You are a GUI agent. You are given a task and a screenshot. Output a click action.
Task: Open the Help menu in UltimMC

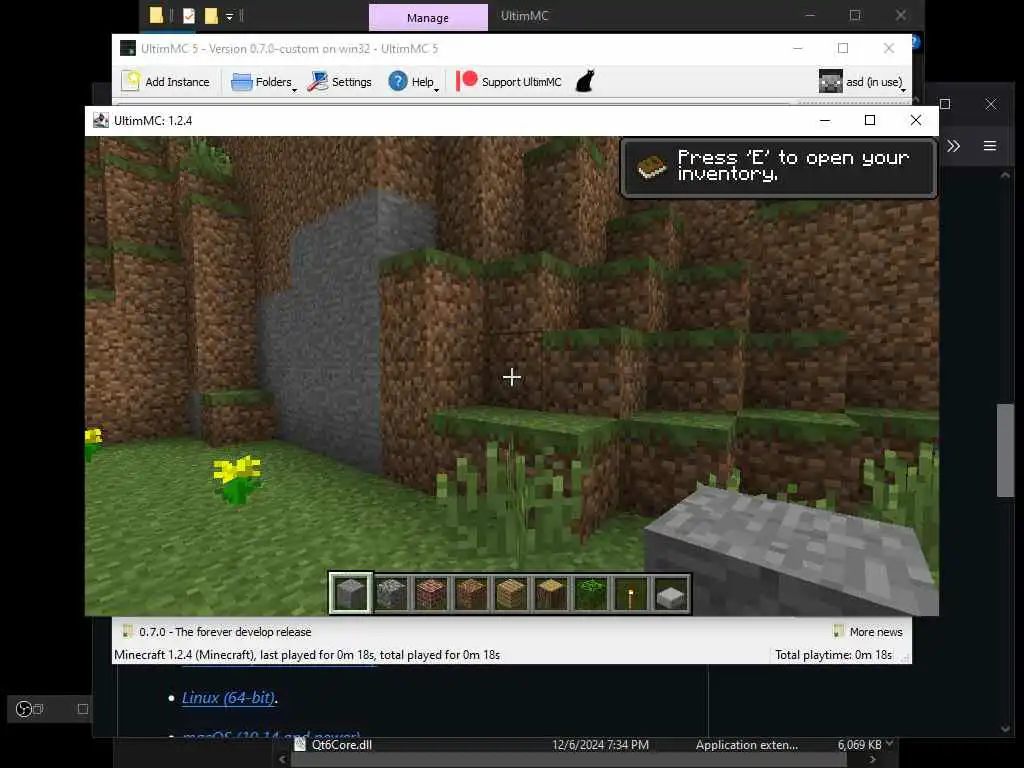[x=413, y=82]
